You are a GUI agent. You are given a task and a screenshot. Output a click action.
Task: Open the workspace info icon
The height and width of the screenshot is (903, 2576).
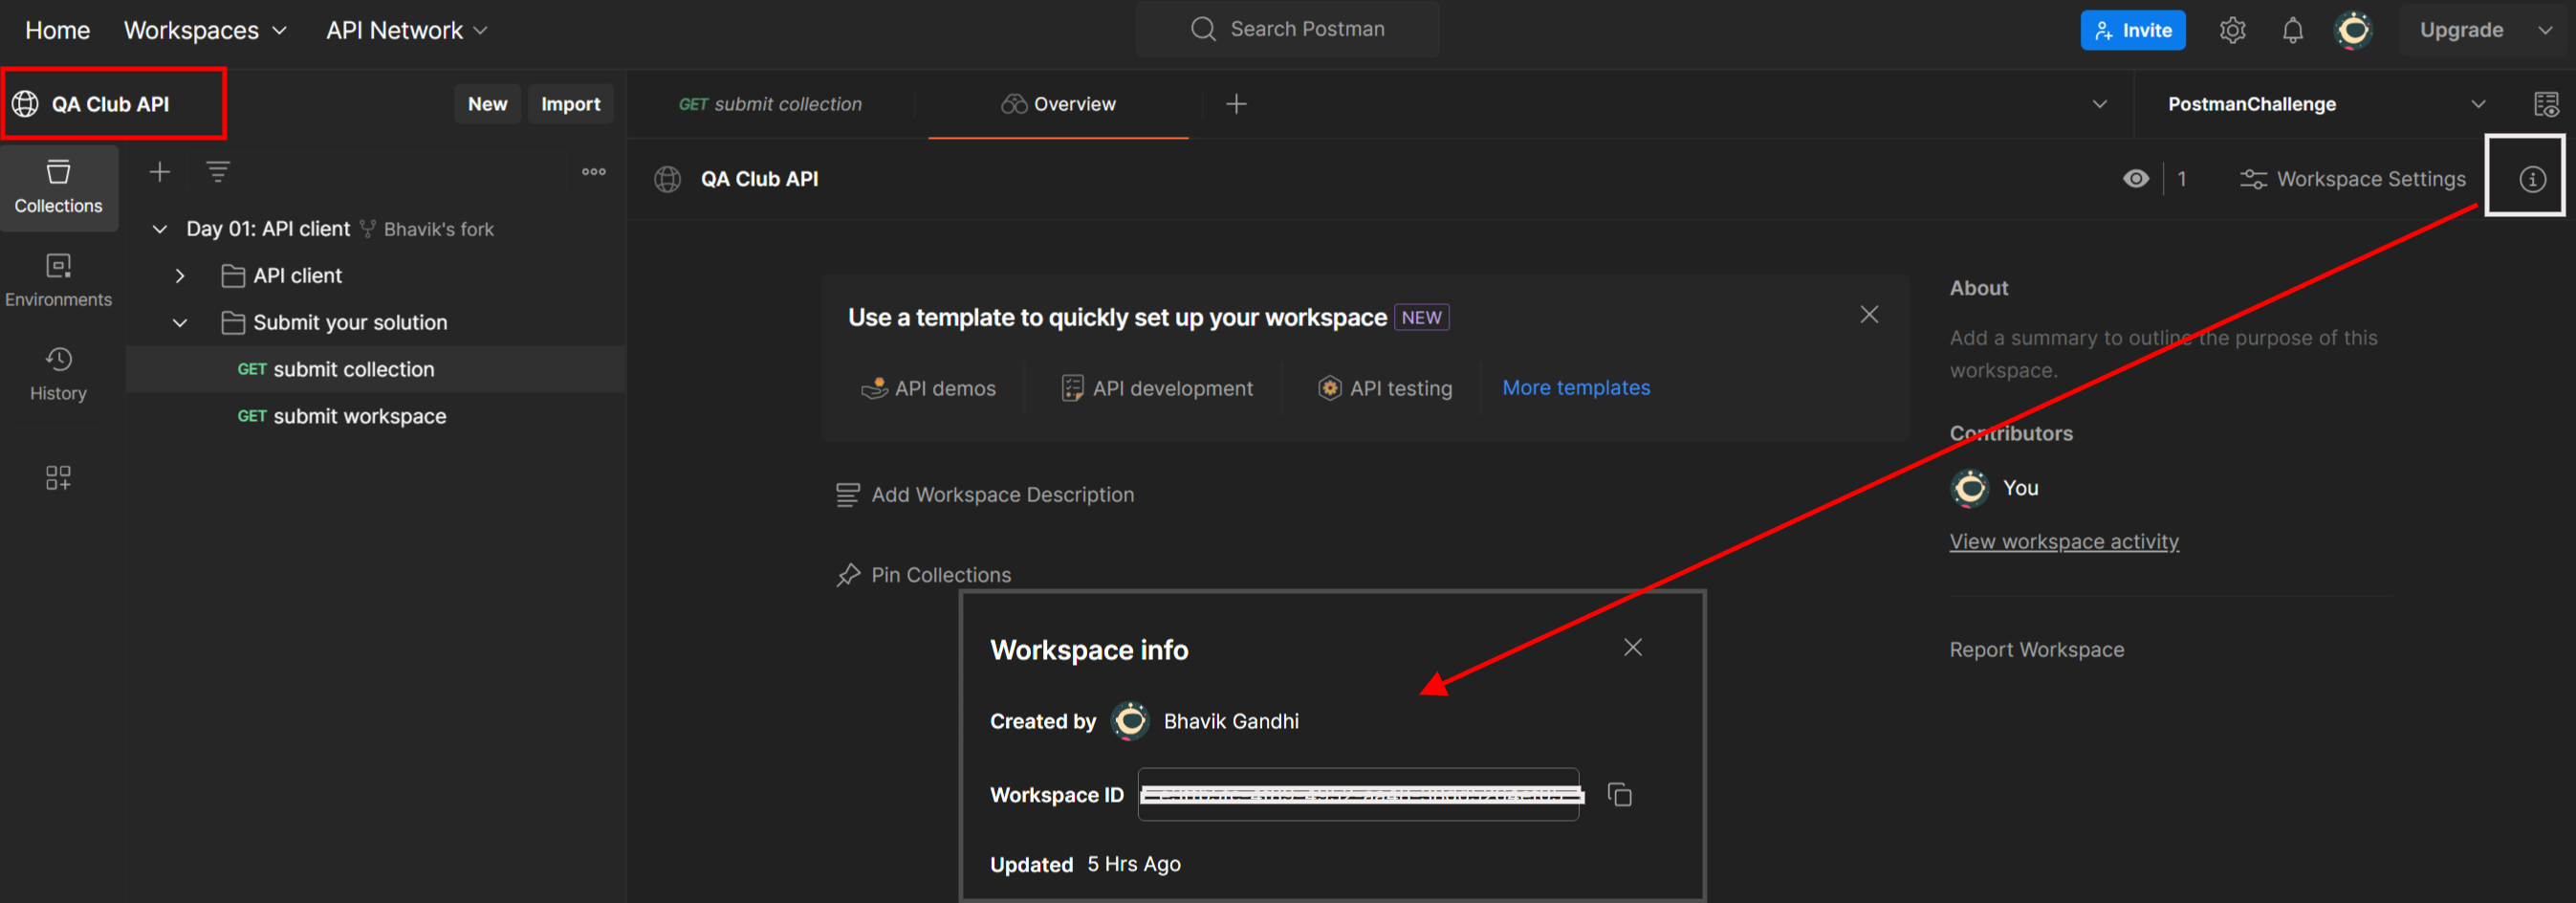click(x=2531, y=179)
